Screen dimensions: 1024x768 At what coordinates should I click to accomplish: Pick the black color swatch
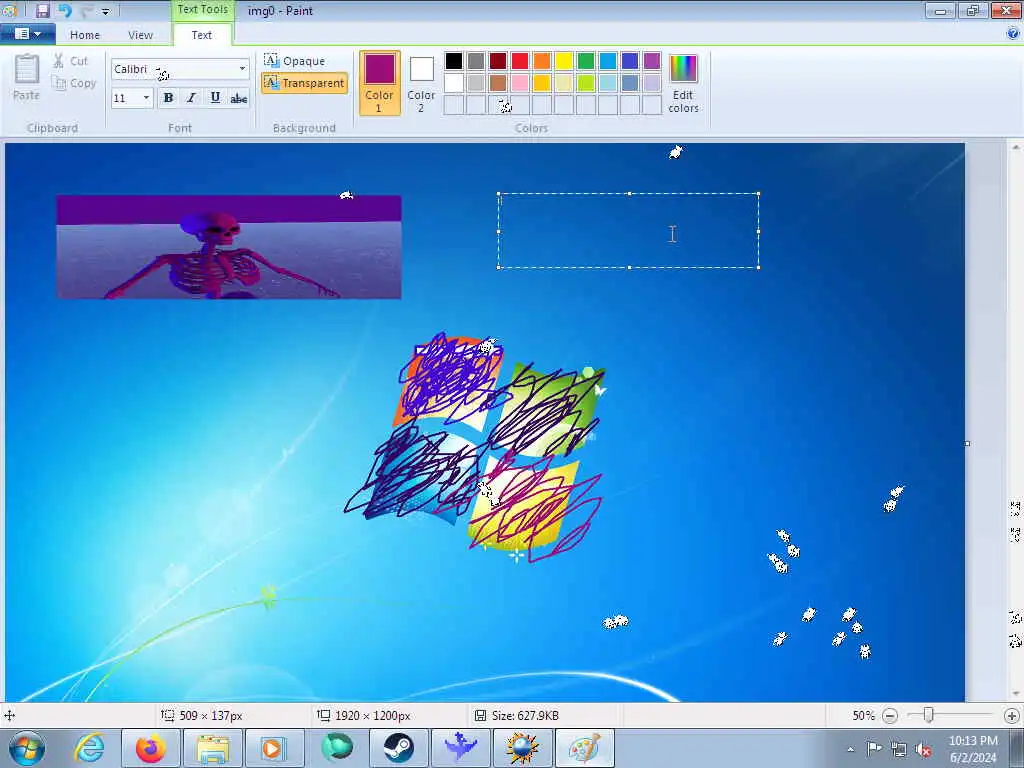[454, 61]
